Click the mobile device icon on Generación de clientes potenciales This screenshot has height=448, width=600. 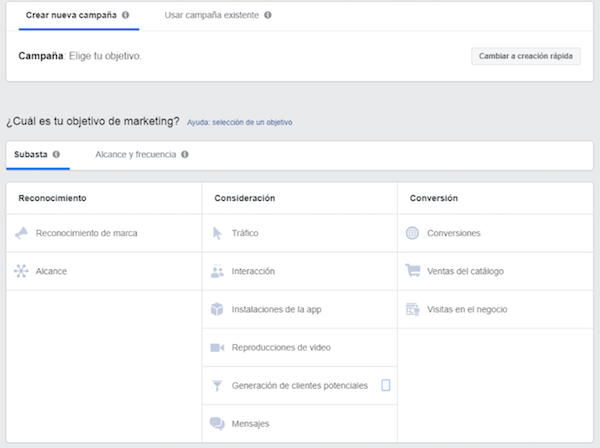[x=386, y=385]
